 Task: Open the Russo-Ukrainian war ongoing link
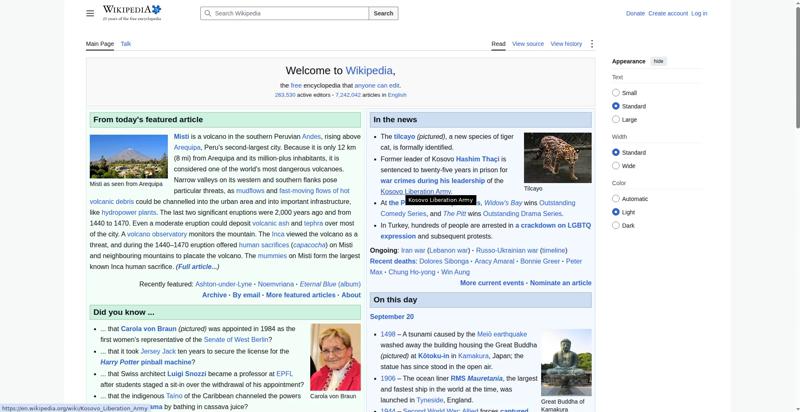(506, 250)
